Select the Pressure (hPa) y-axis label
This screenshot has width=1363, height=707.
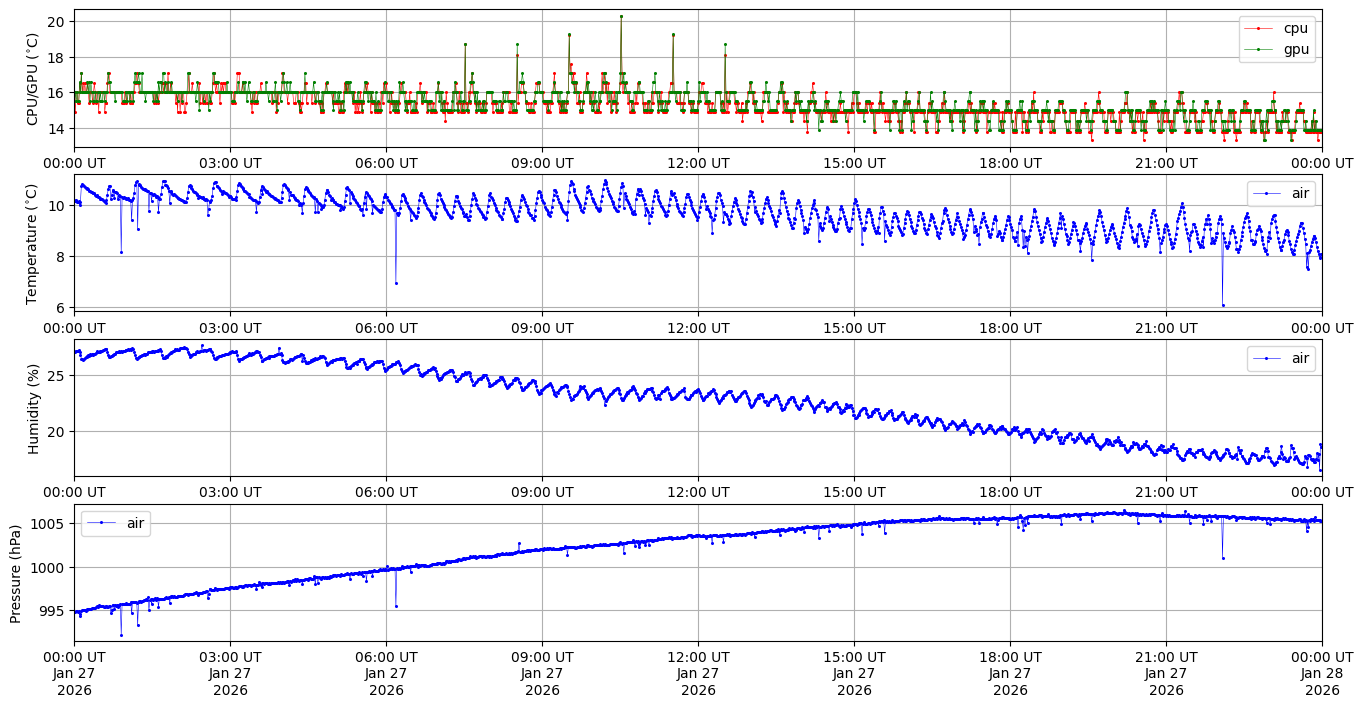pos(16,573)
